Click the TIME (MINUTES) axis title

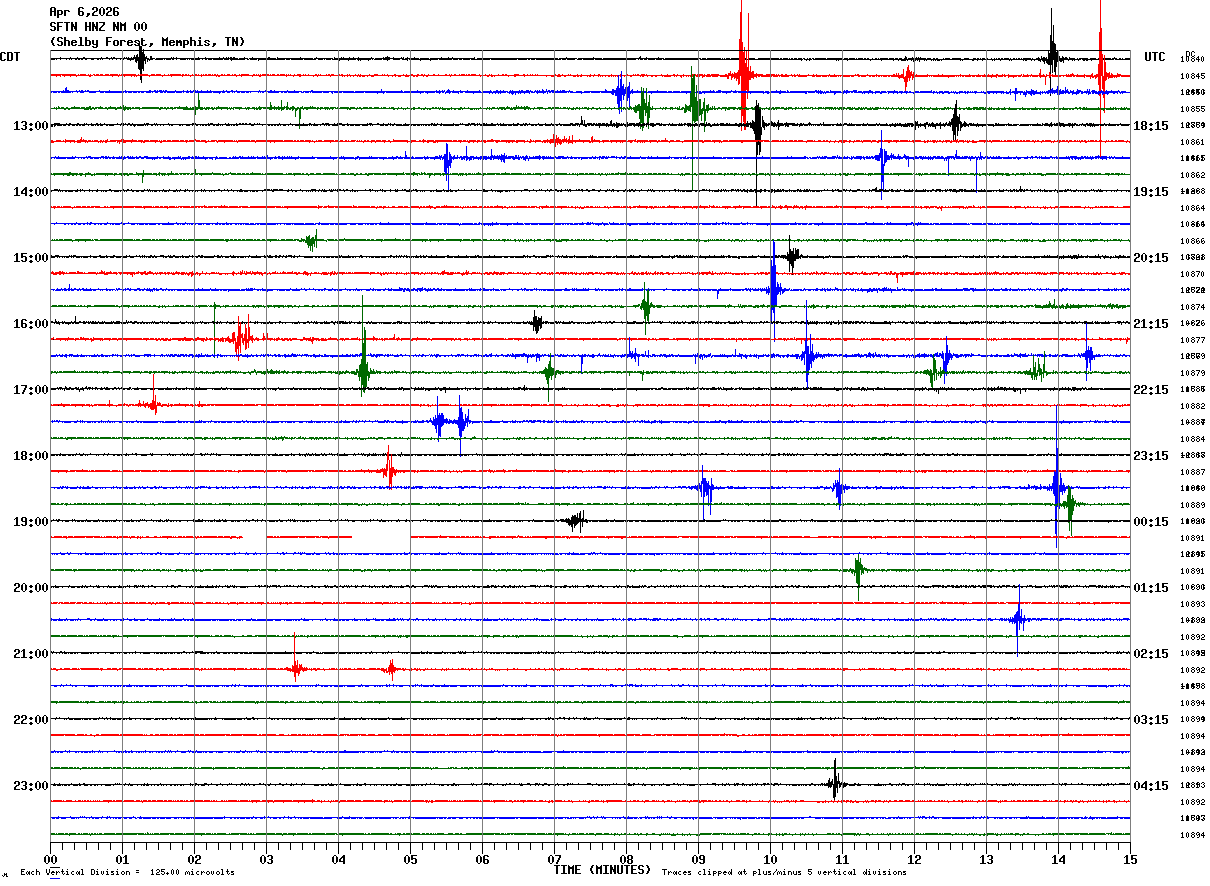(x=602, y=870)
